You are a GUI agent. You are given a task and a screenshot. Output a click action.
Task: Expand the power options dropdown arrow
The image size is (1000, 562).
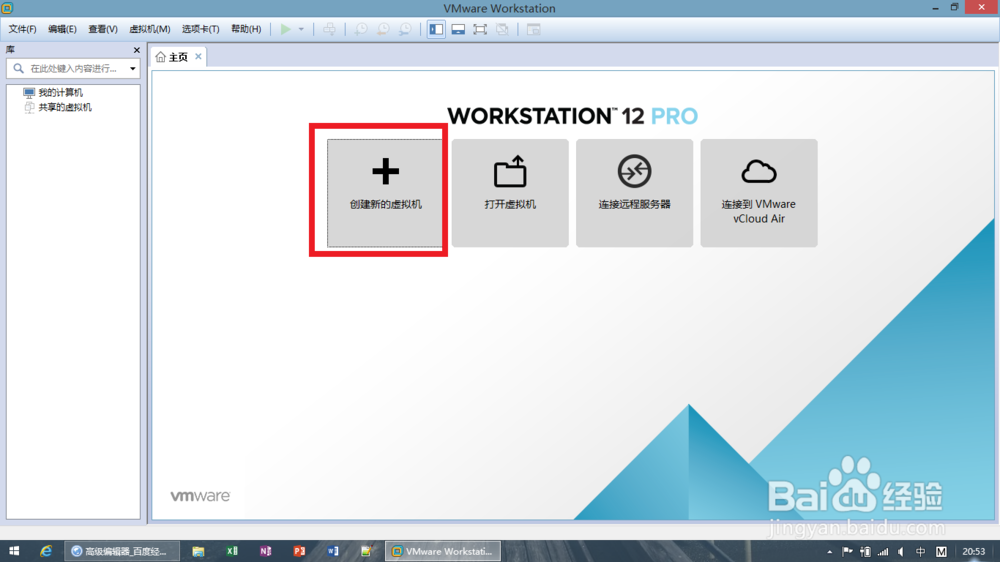(301, 29)
